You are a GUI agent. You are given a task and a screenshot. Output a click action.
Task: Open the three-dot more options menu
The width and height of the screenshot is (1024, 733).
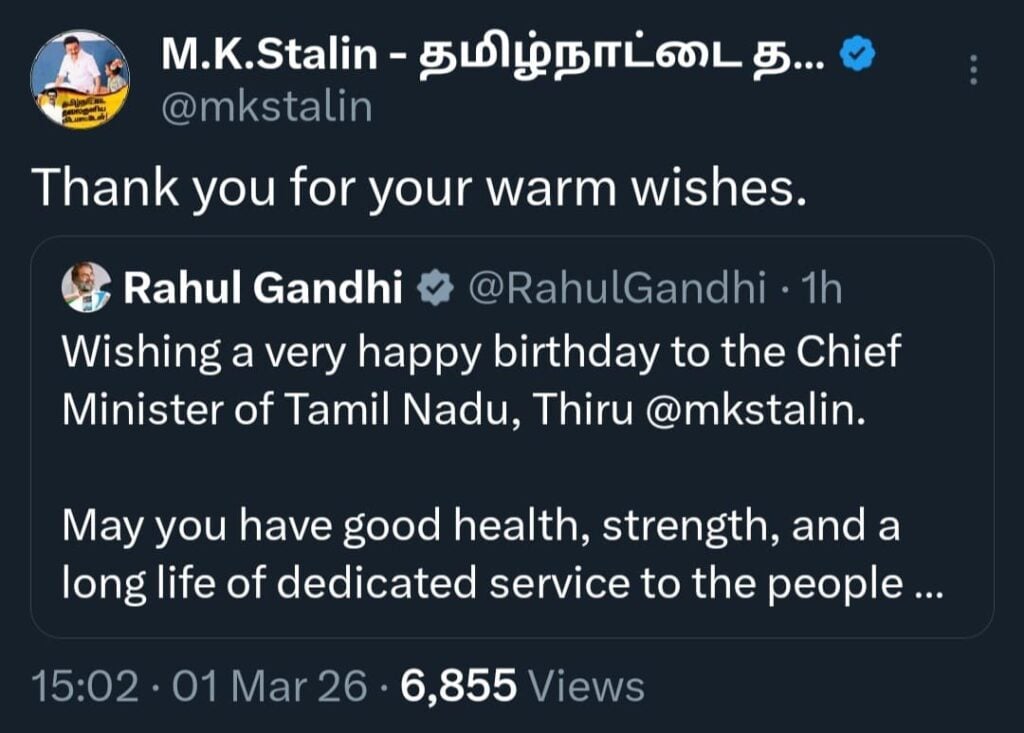[975, 69]
